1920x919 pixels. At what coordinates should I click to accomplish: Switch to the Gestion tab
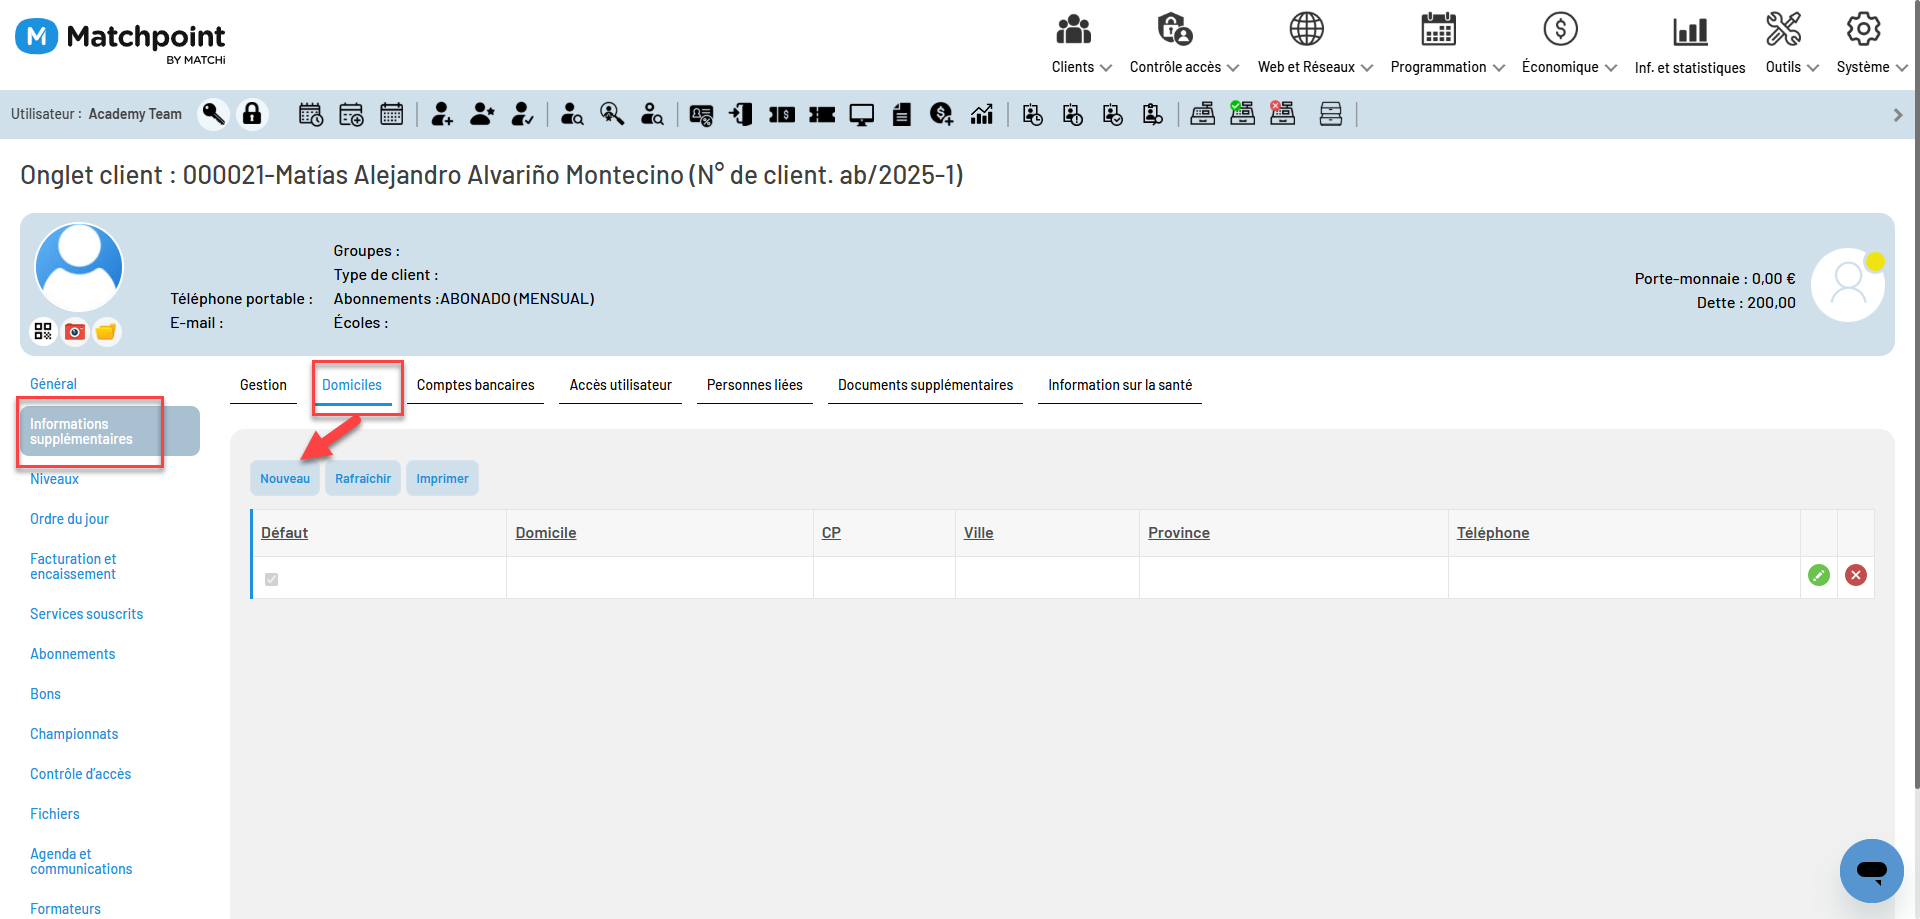point(263,385)
